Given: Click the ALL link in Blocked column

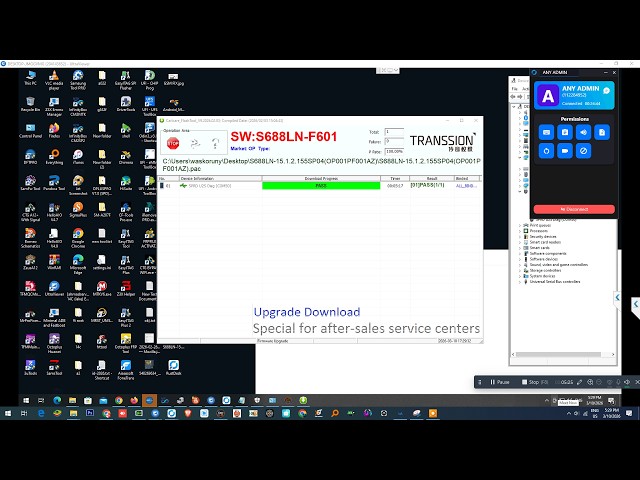Looking at the screenshot, I should pyautogui.click(x=466, y=186).
